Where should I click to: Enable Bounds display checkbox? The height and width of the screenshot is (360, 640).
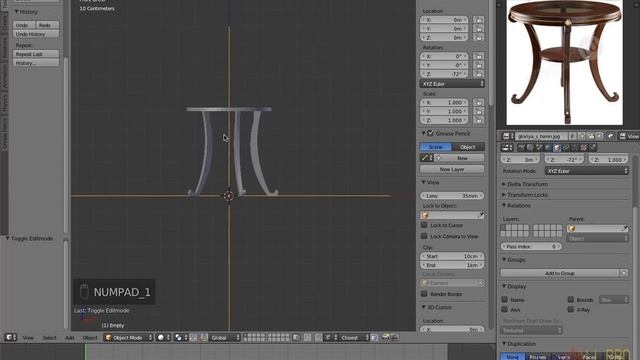[x=571, y=300]
